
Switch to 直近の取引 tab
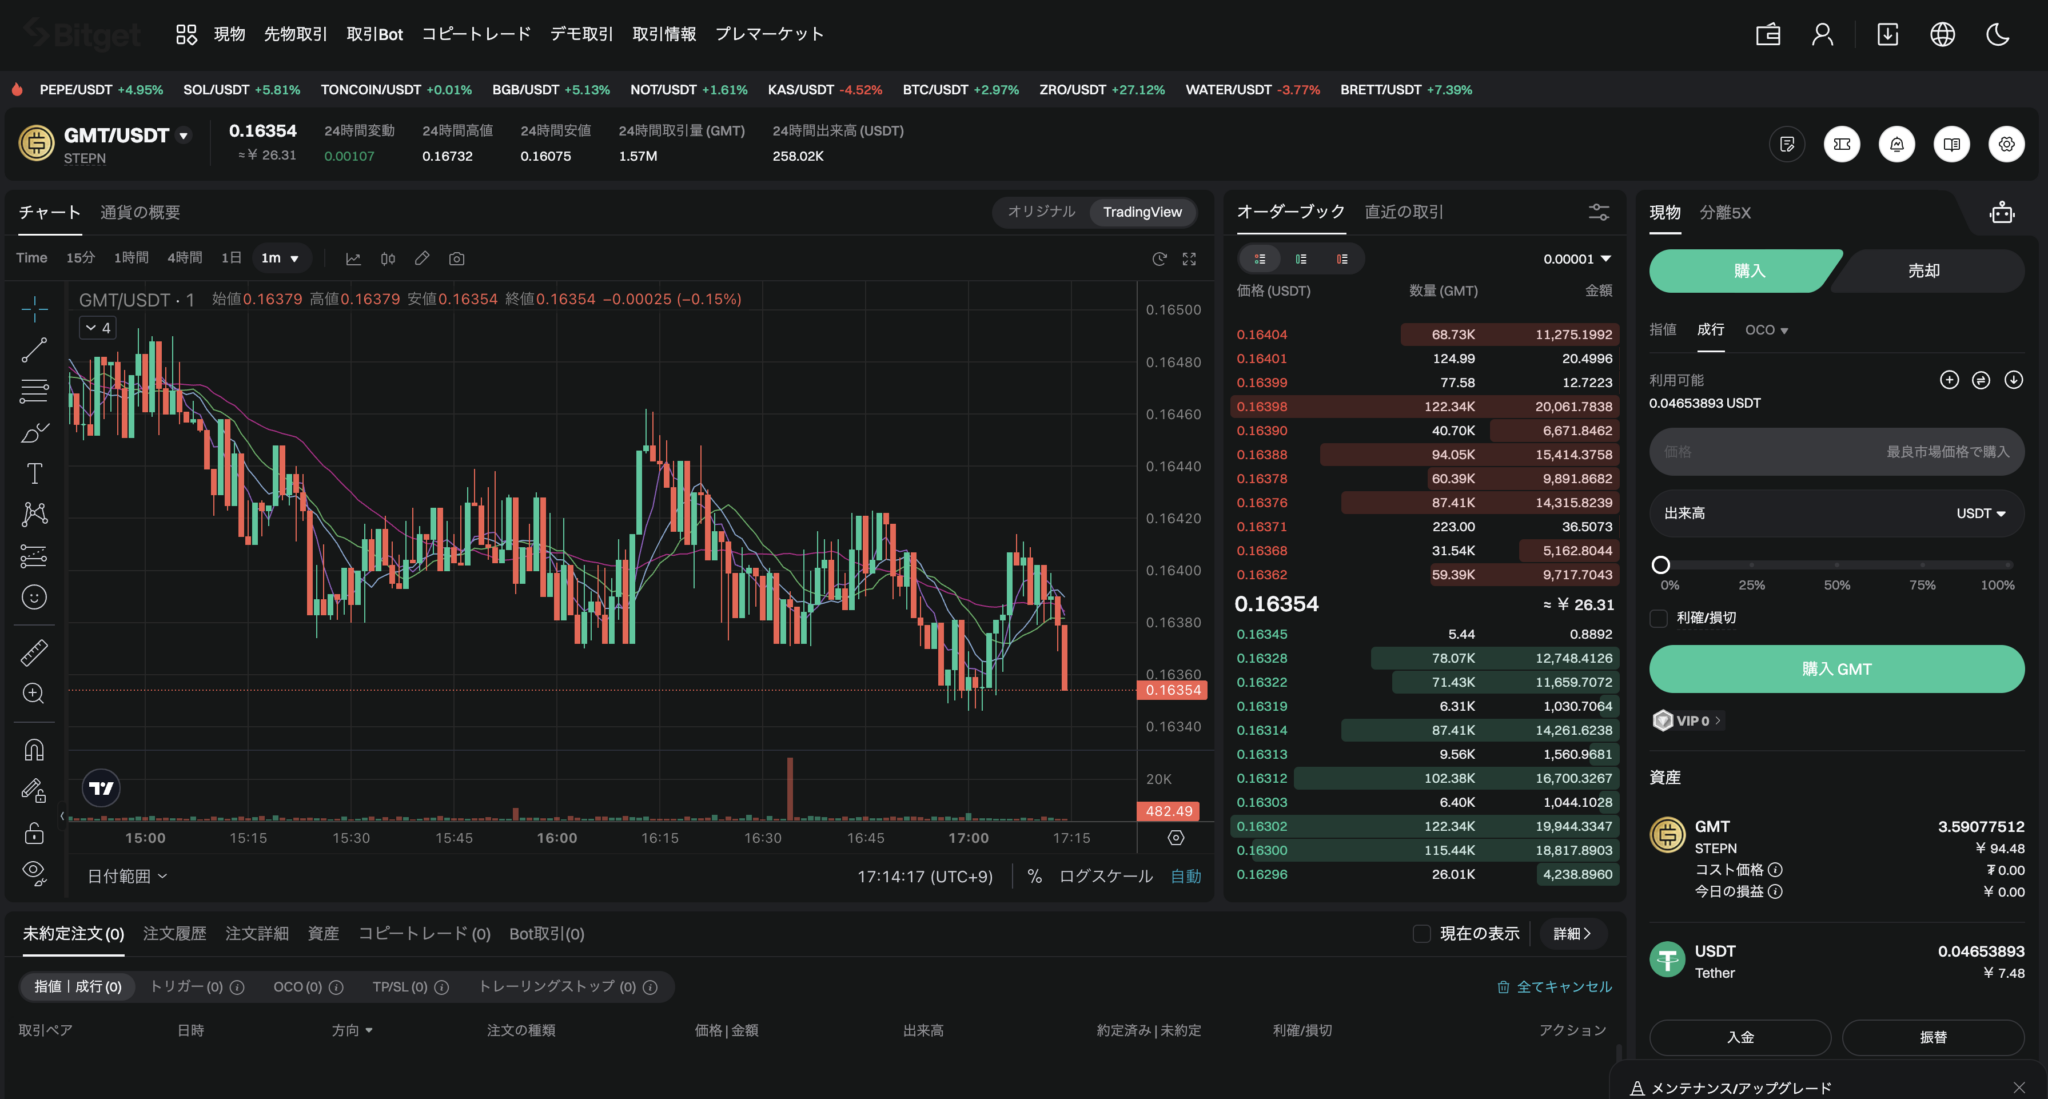coord(1404,212)
